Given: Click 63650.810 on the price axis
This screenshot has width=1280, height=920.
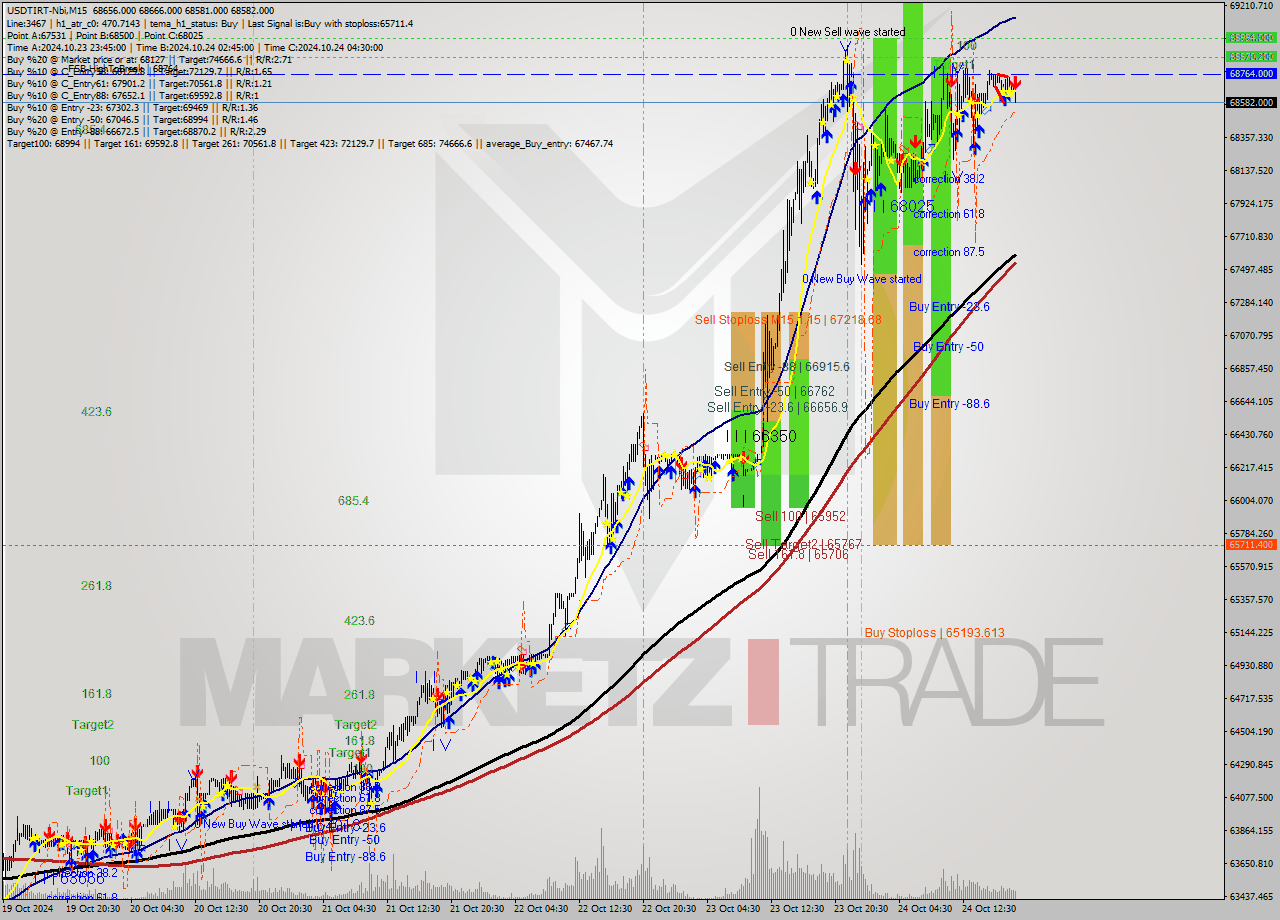Looking at the screenshot, I should 1251,863.
